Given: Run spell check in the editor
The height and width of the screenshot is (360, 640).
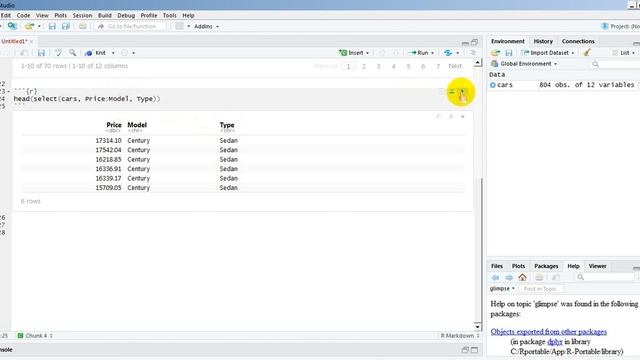Looking at the screenshot, I should 58,53.
